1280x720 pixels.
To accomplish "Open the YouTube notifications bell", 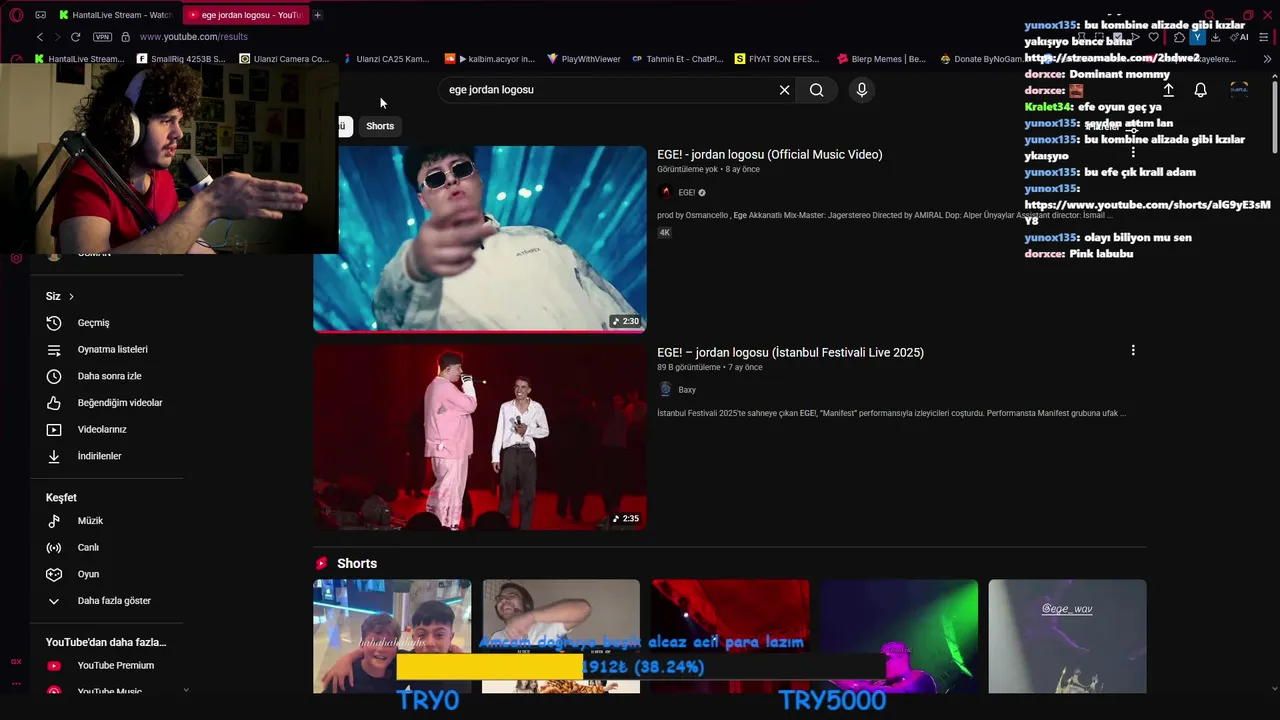I will (x=1201, y=90).
